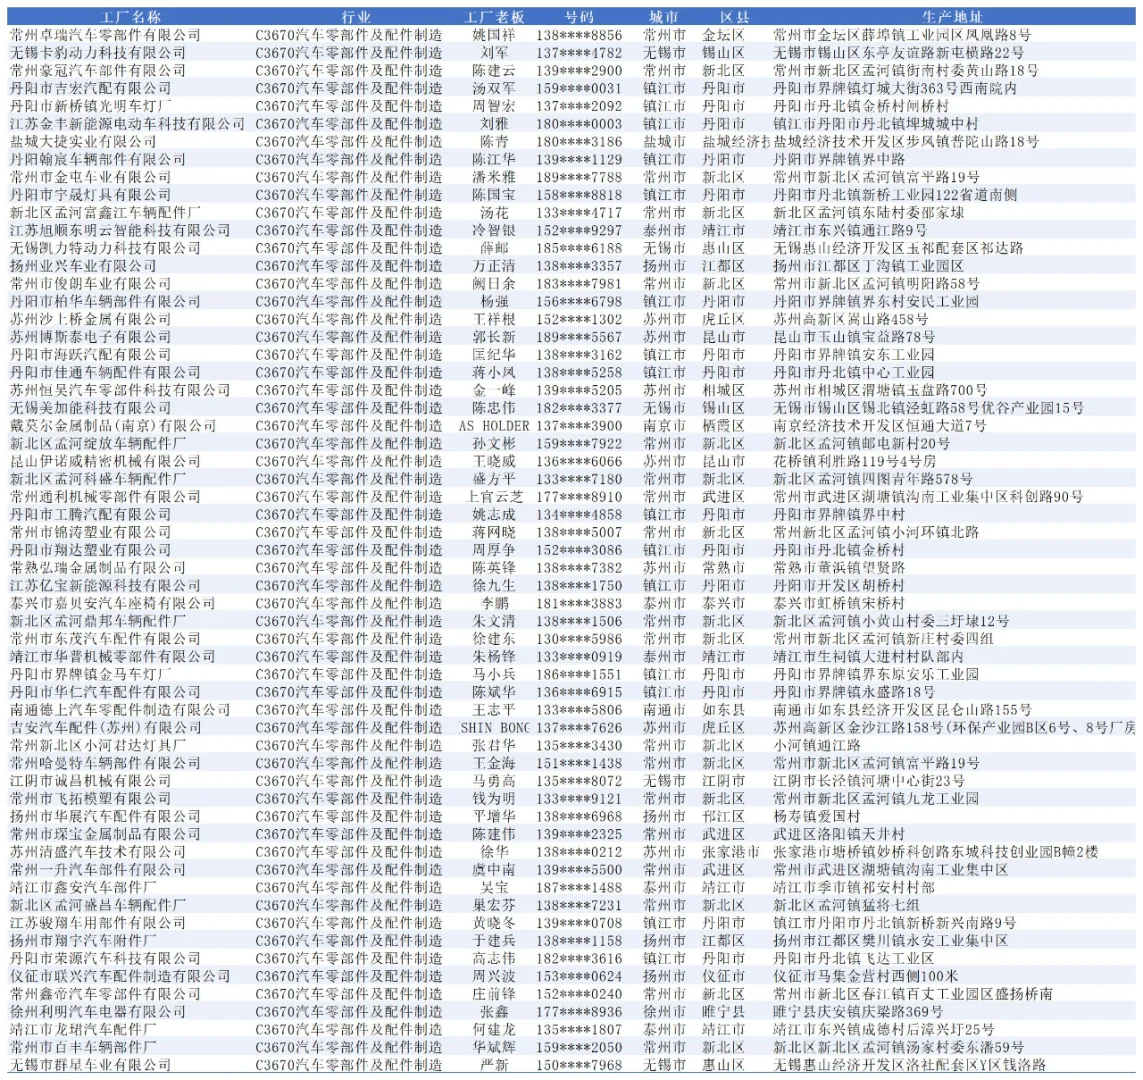
Task: Select cell 丹阳市新桥镇光明车灯厂
Action: 90,106
